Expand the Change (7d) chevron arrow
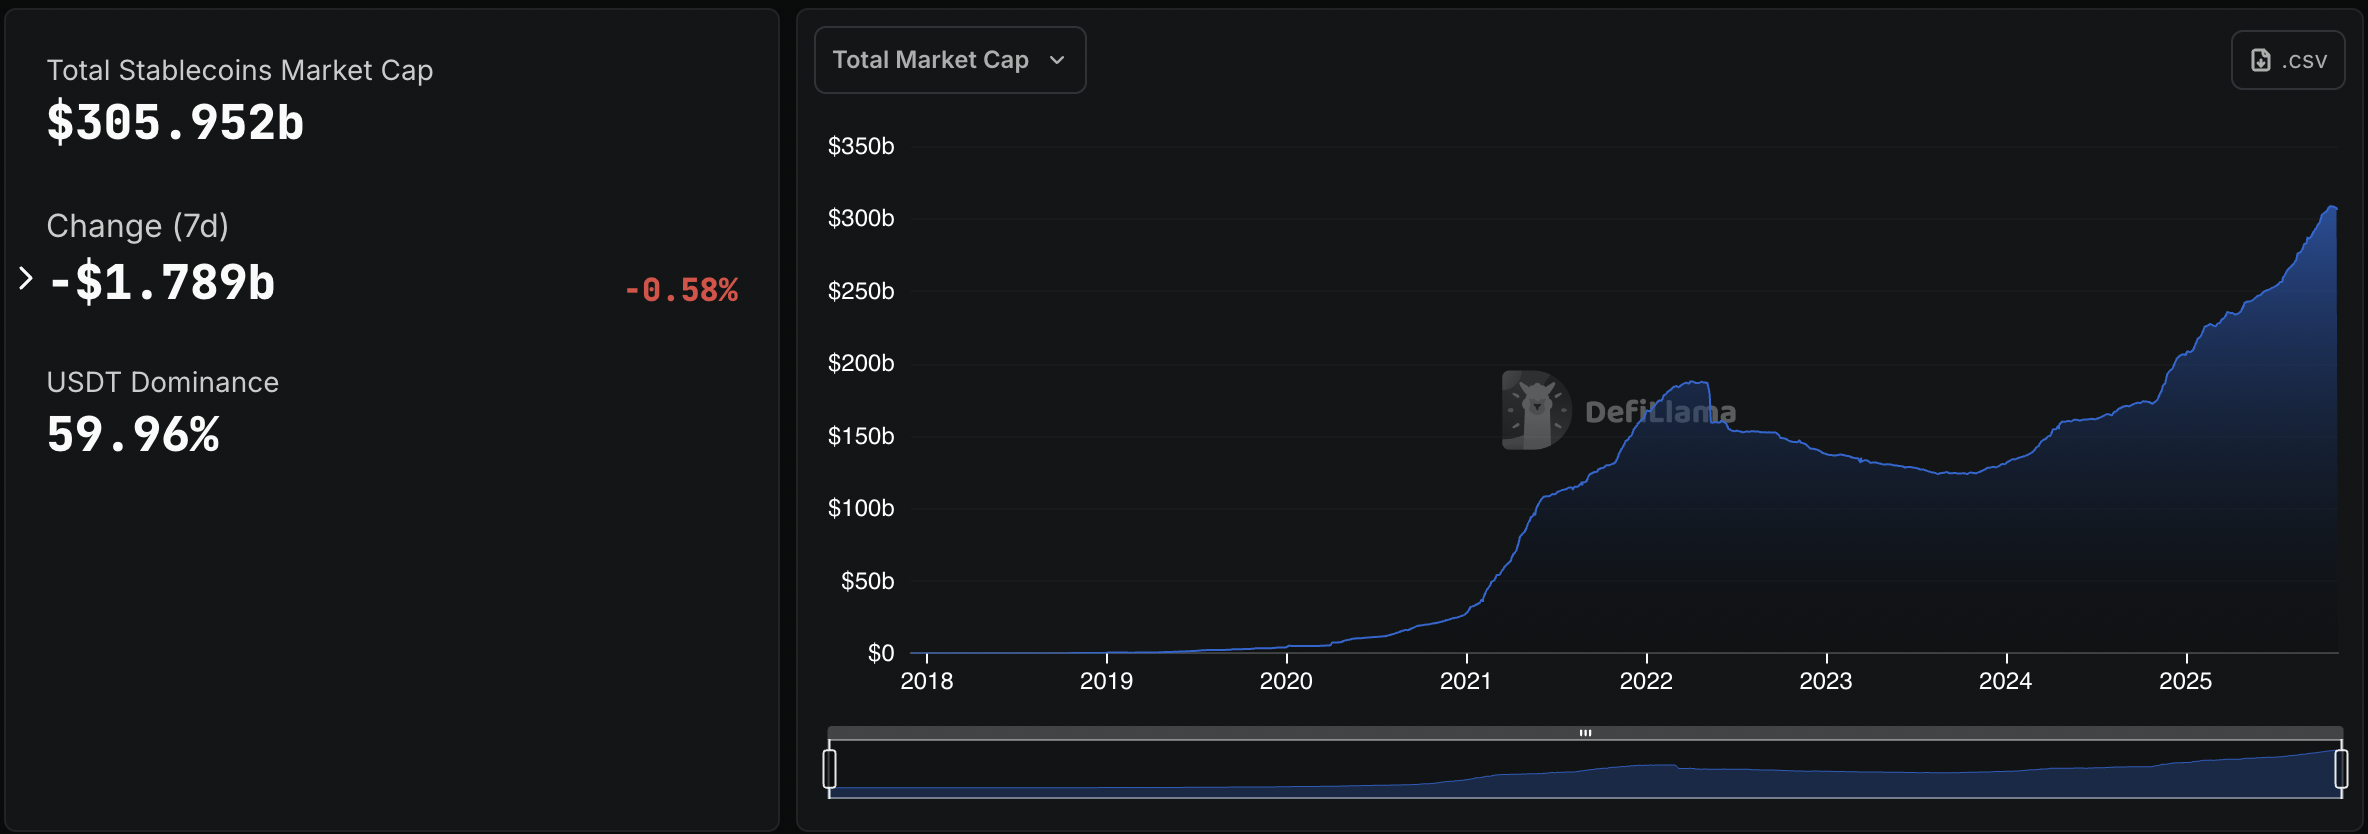The image size is (2368, 834). coord(26,279)
